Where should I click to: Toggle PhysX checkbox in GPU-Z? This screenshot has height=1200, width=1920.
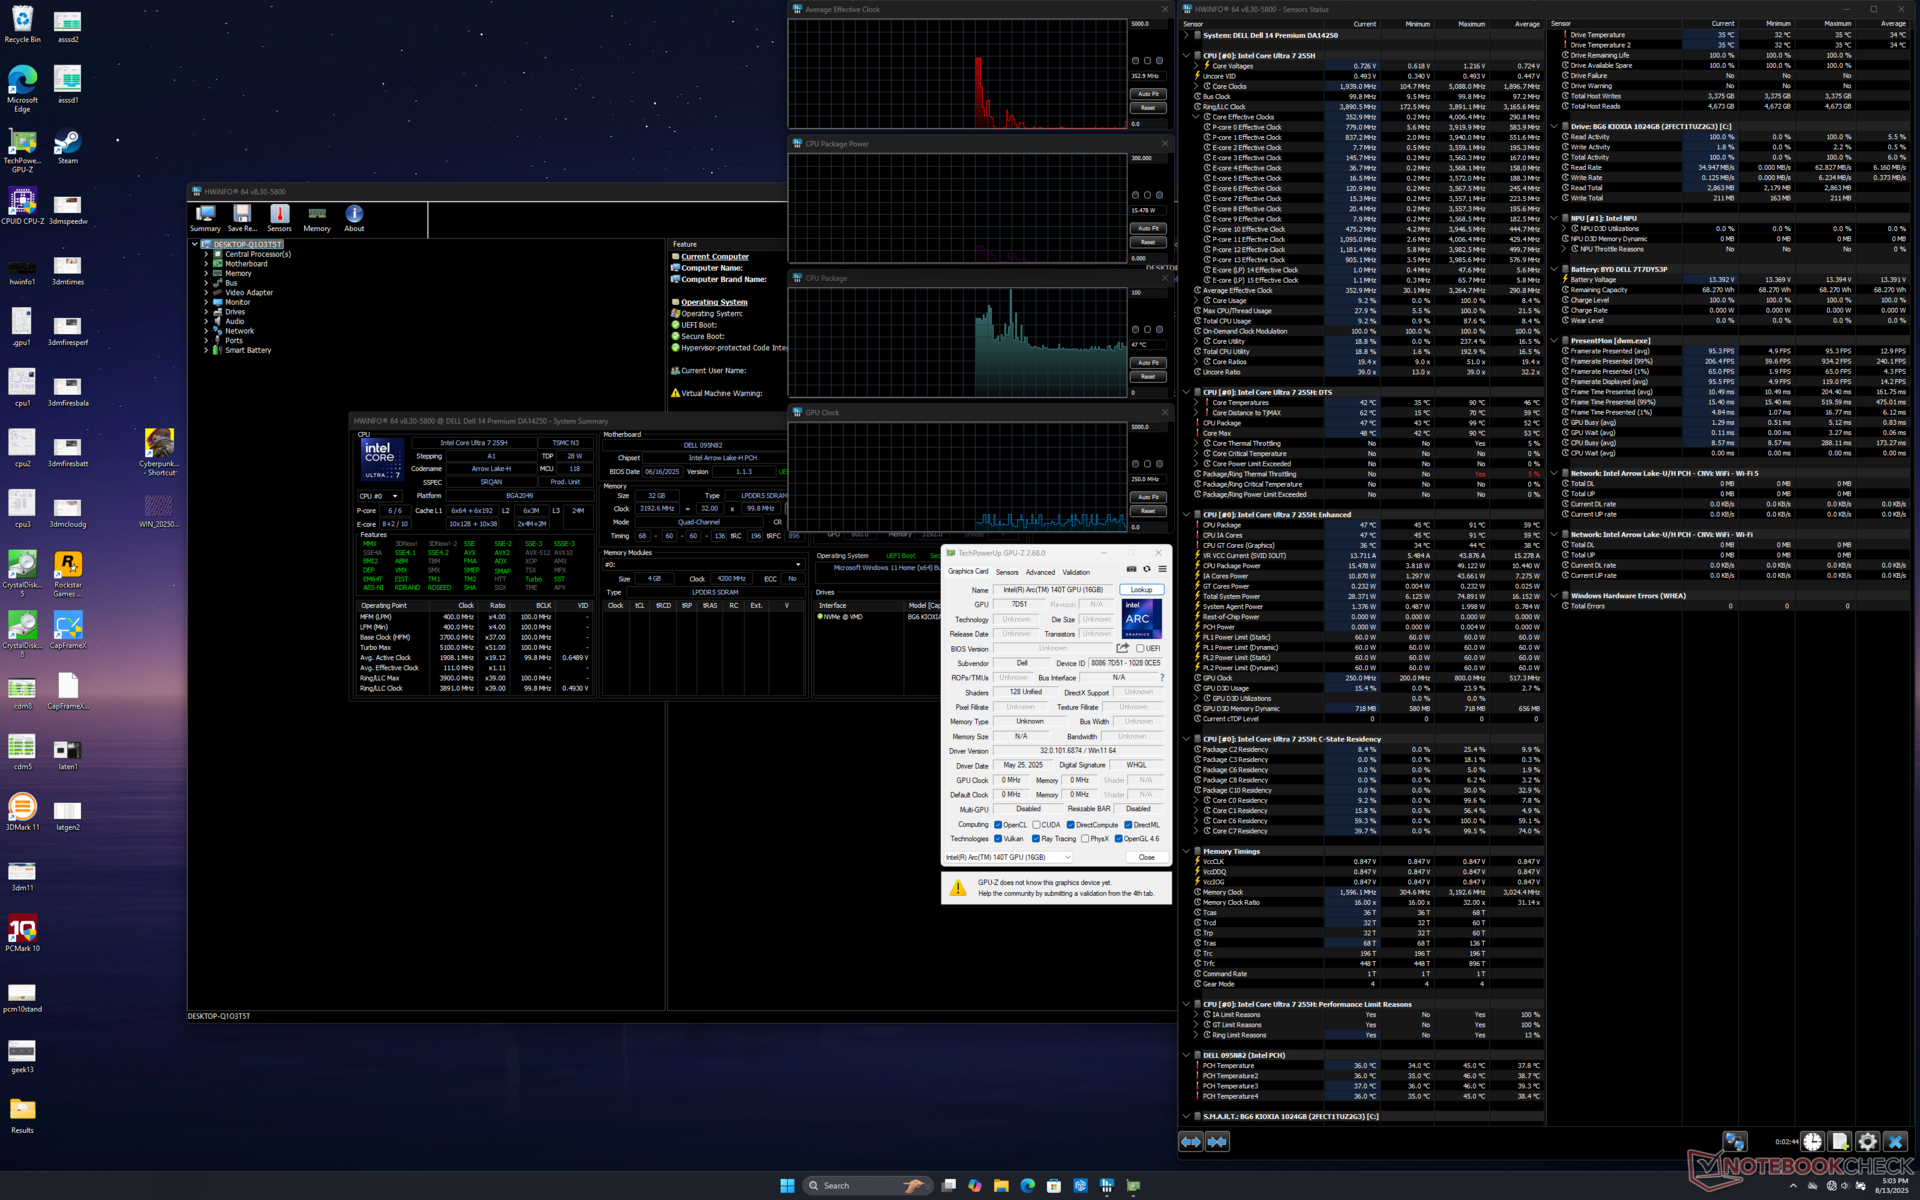click(1085, 839)
